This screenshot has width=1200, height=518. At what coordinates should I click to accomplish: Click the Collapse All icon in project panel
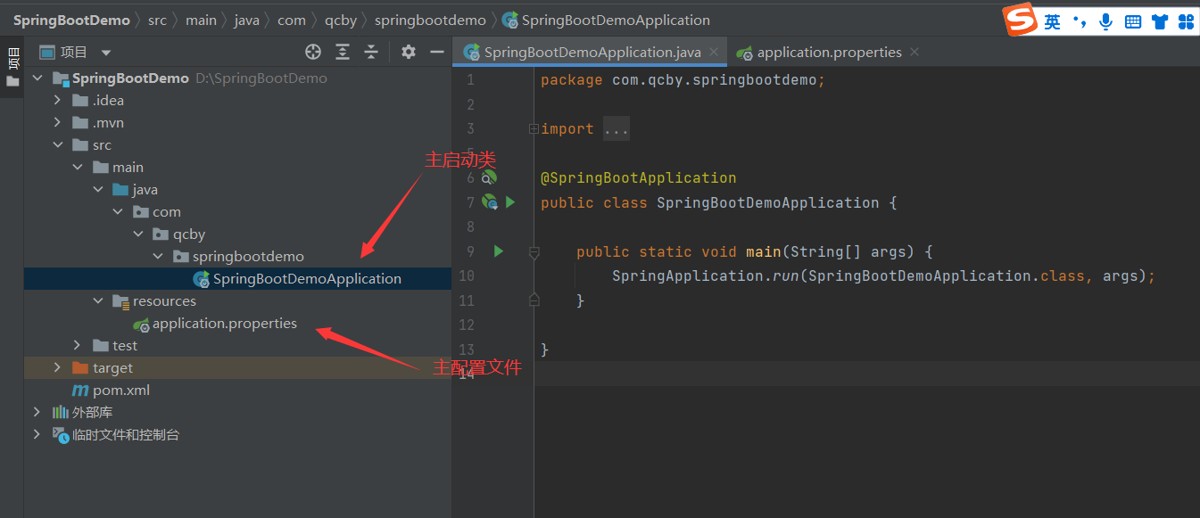tap(371, 52)
